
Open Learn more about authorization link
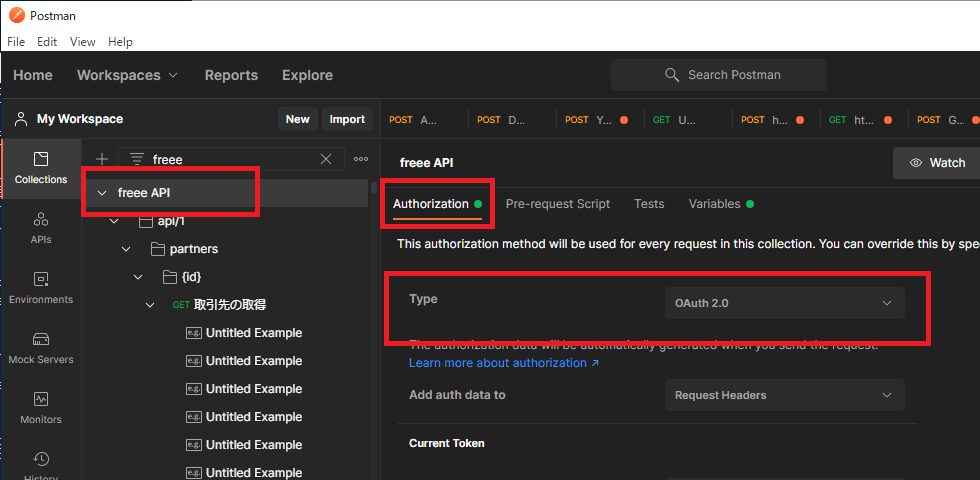click(x=504, y=362)
